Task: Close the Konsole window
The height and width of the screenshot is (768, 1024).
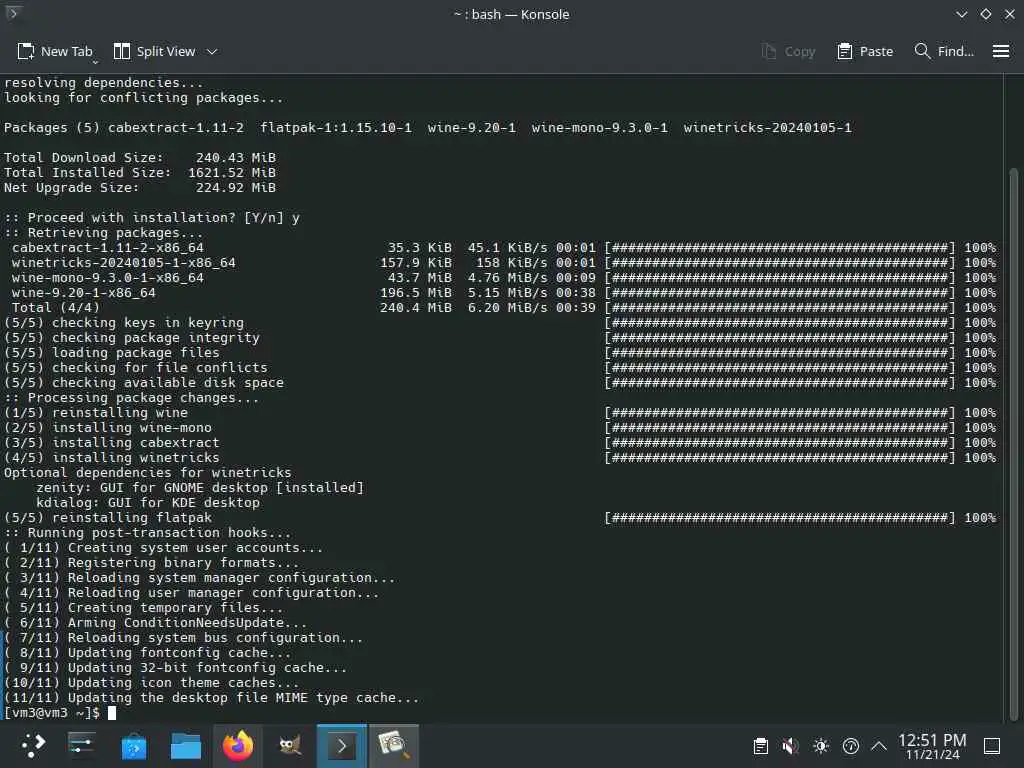Action: click(1009, 14)
